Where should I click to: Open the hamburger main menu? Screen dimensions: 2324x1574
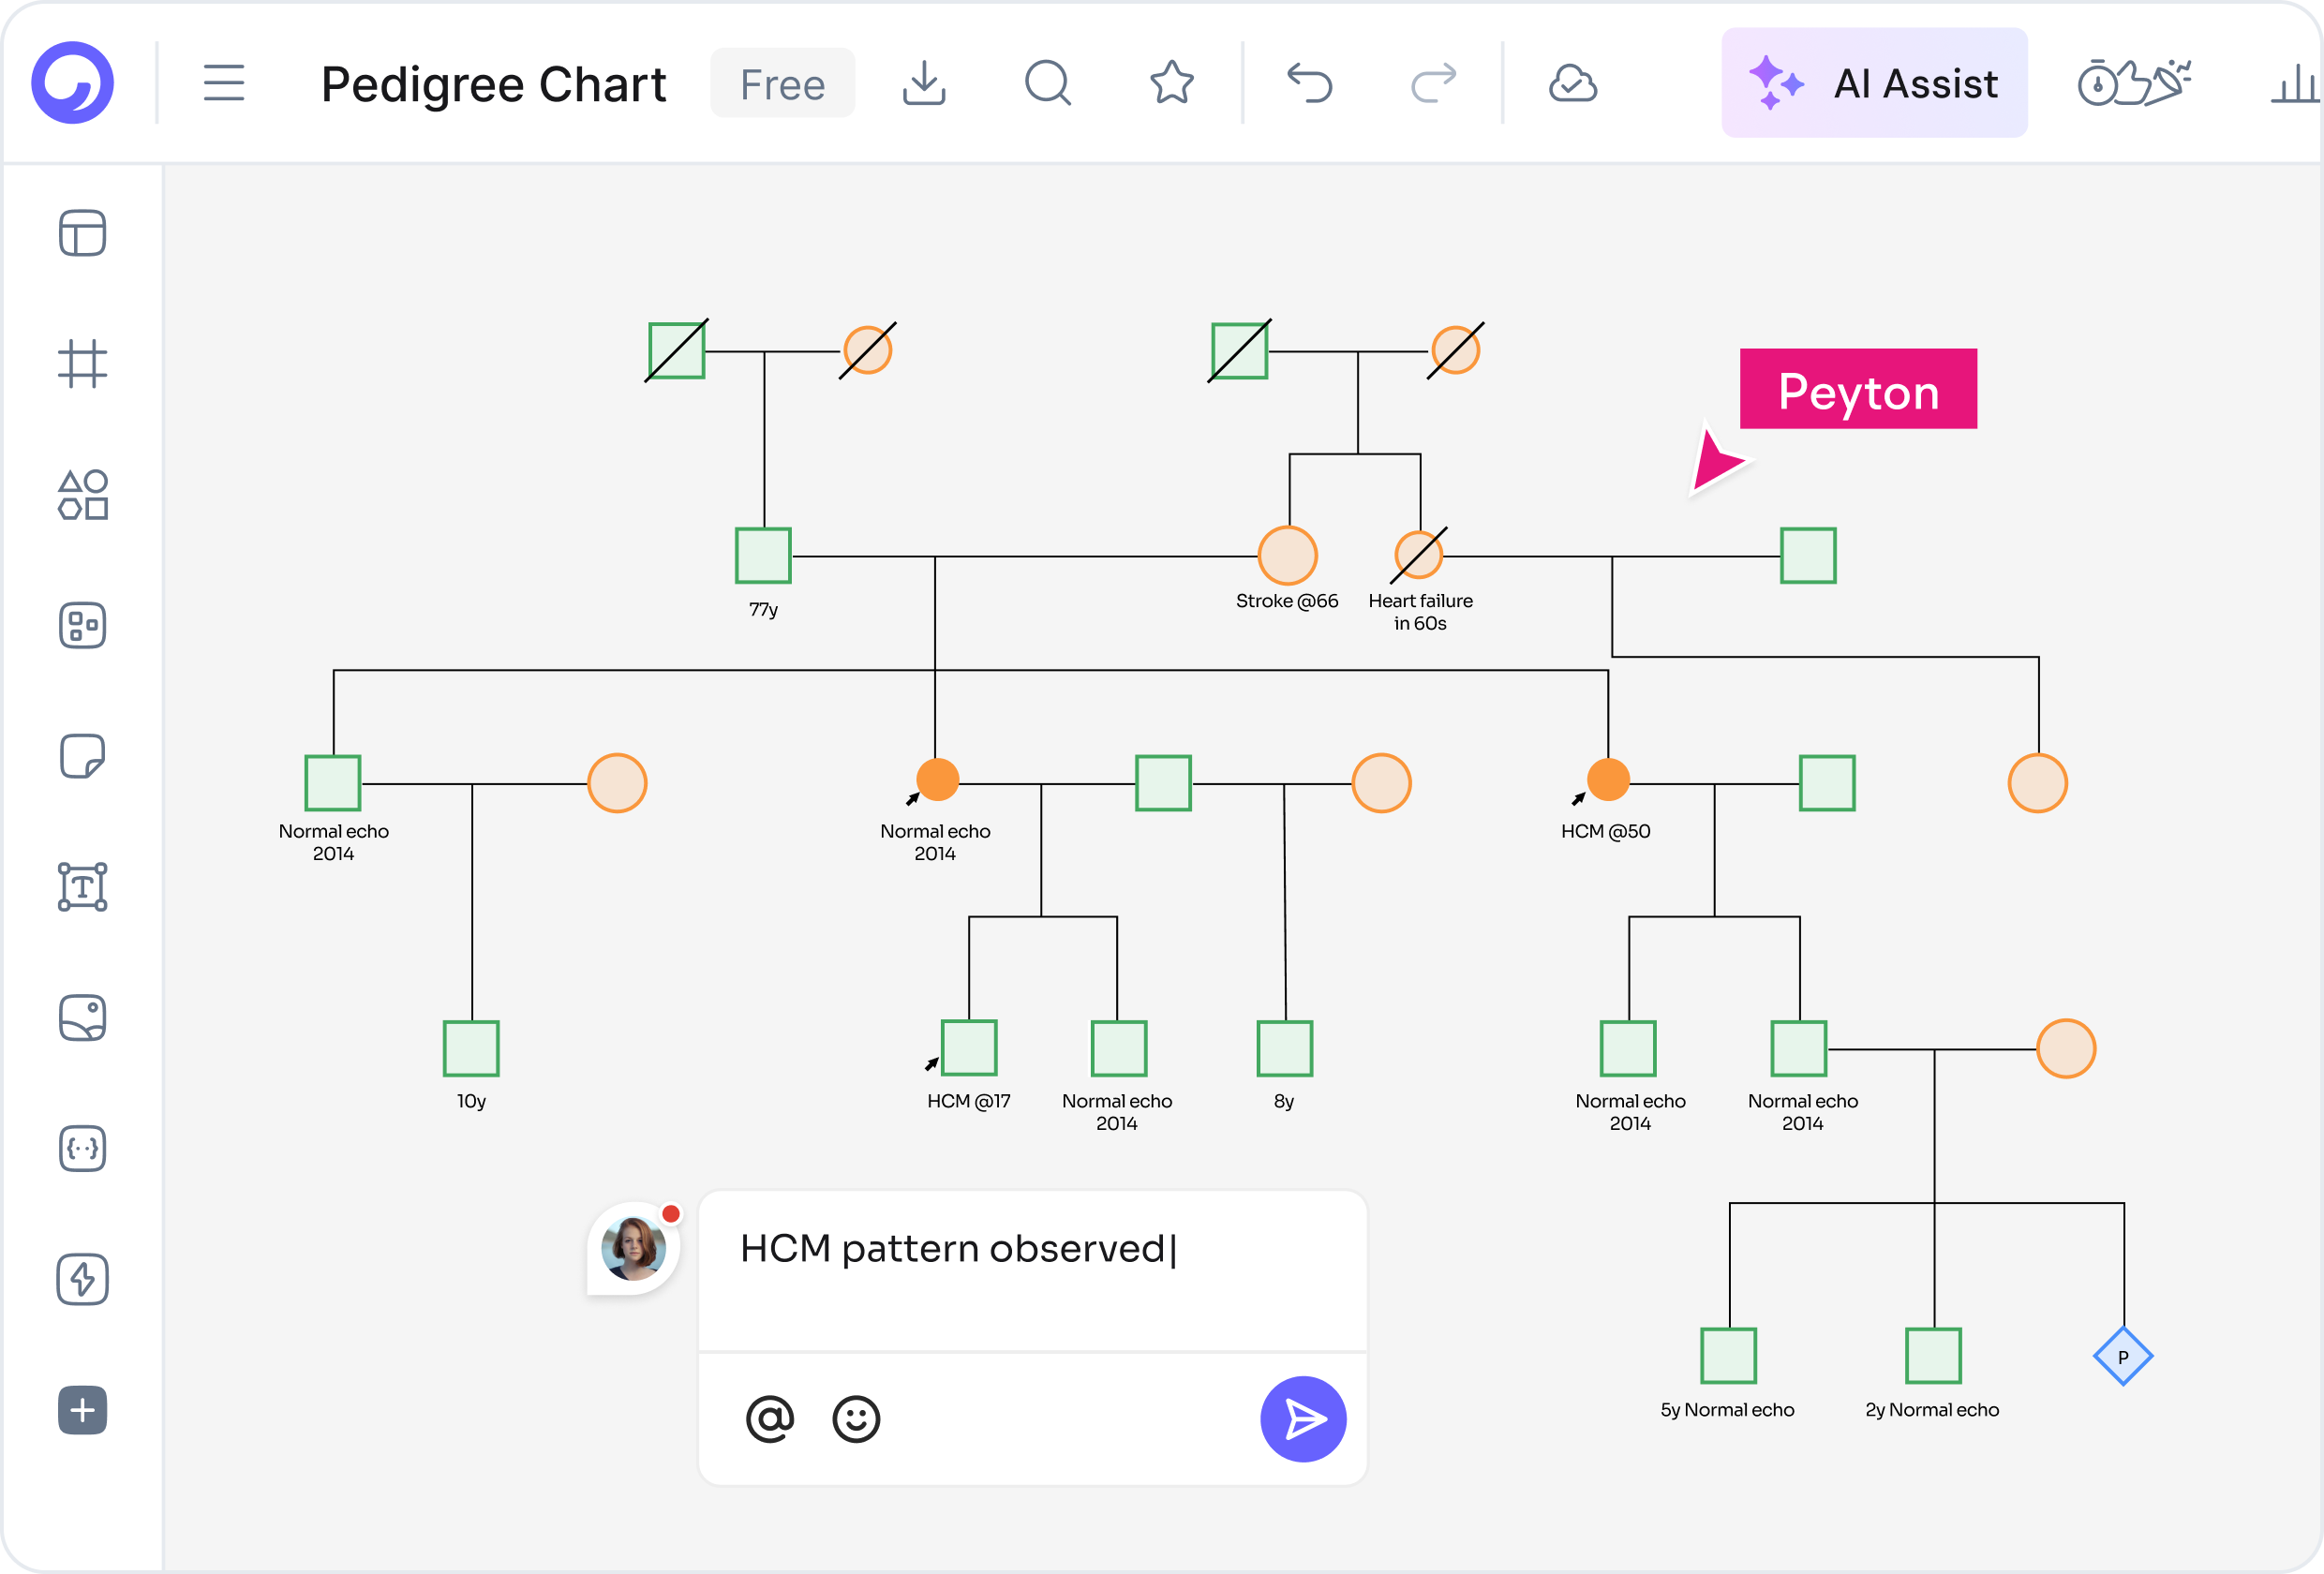coord(224,83)
